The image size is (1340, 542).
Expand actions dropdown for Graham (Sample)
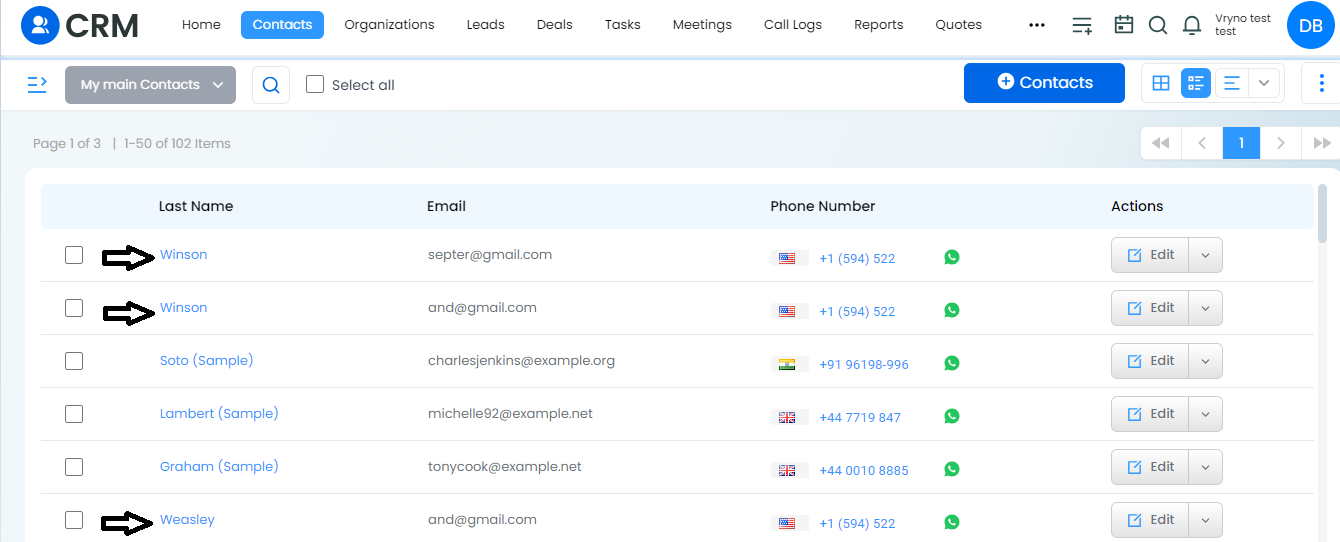(1205, 467)
